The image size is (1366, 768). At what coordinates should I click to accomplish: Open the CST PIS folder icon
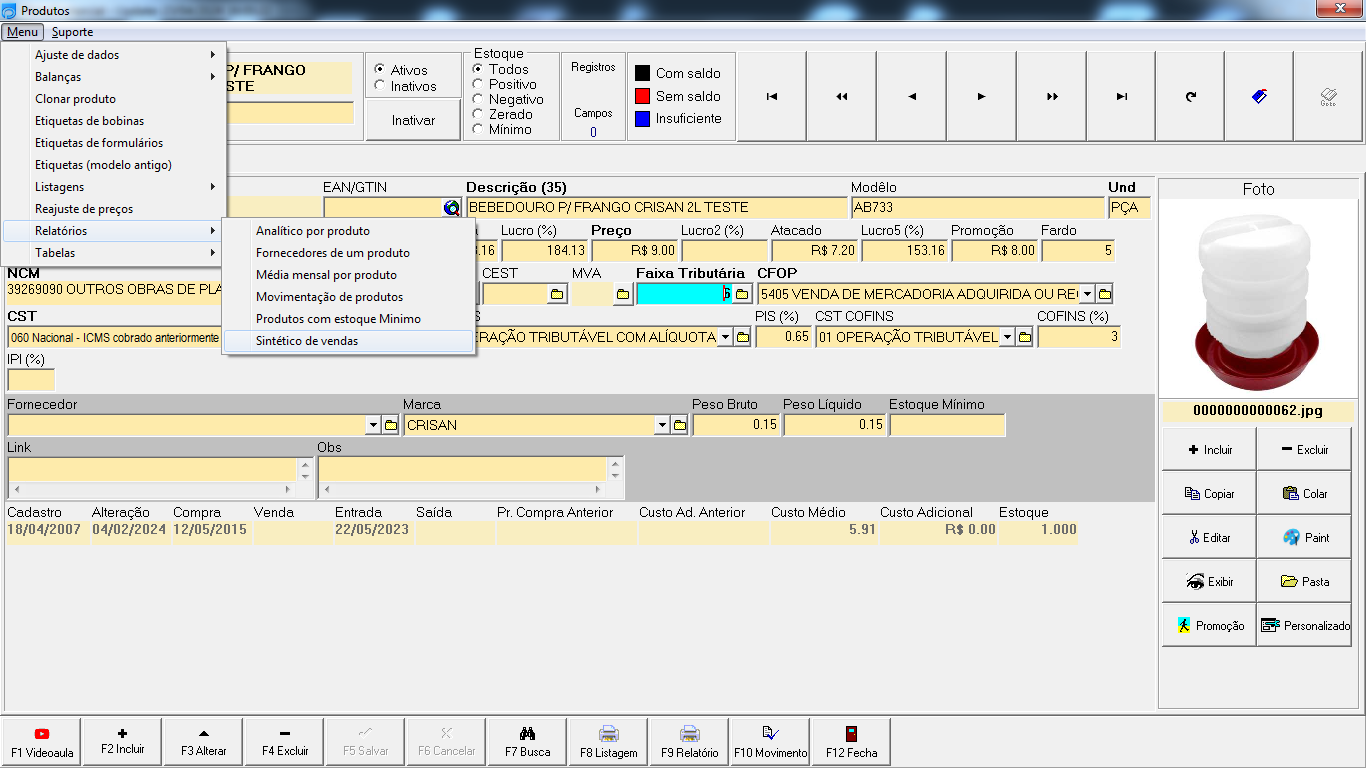coord(743,338)
